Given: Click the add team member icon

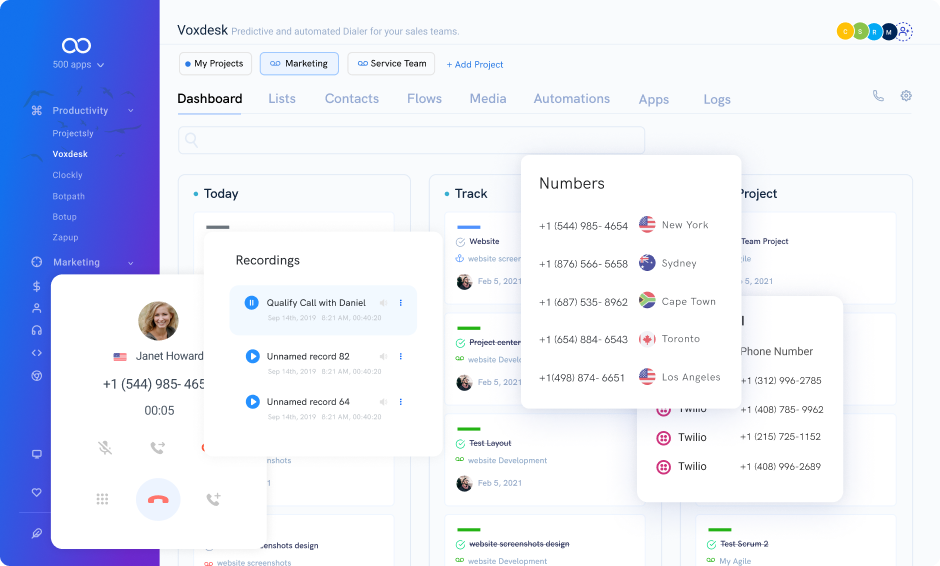Looking at the screenshot, I should pyautogui.click(x=904, y=32).
